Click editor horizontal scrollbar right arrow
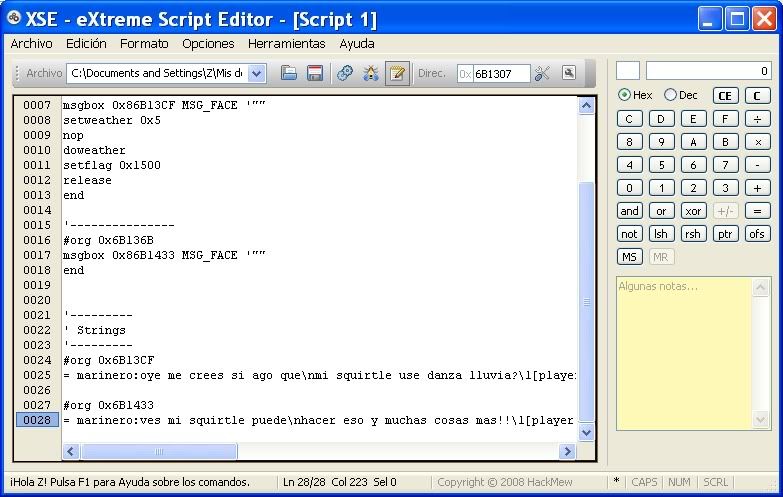This screenshot has height=497, width=783. click(x=567, y=452)
